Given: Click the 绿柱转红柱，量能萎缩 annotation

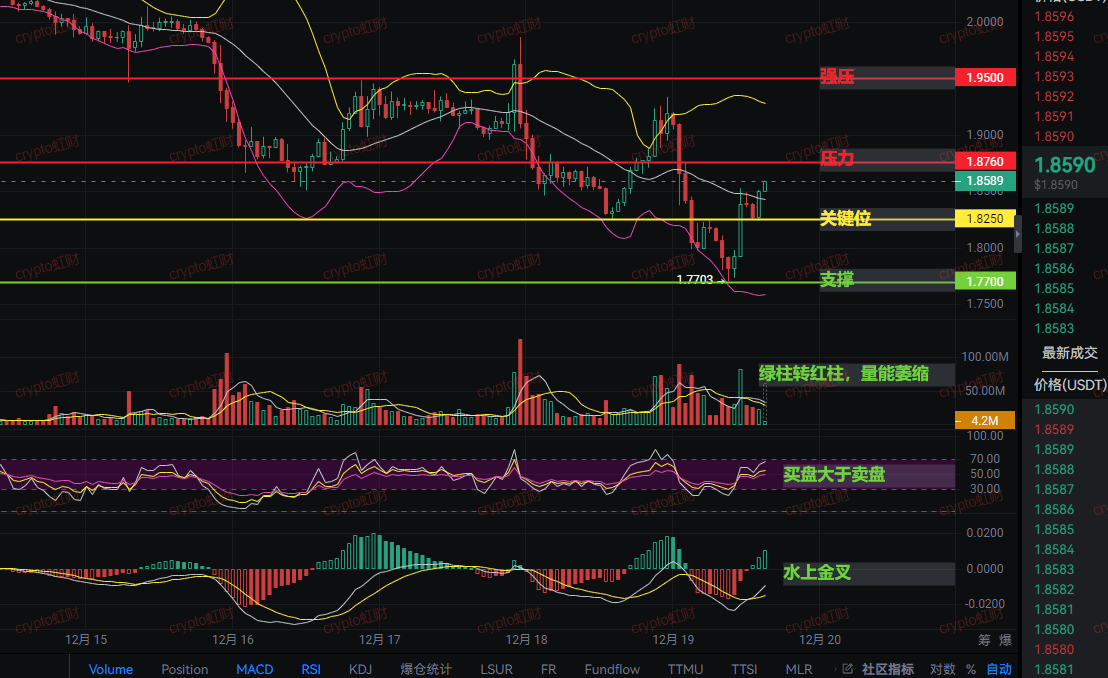Looking at the screenshot, I should point(844,374).
